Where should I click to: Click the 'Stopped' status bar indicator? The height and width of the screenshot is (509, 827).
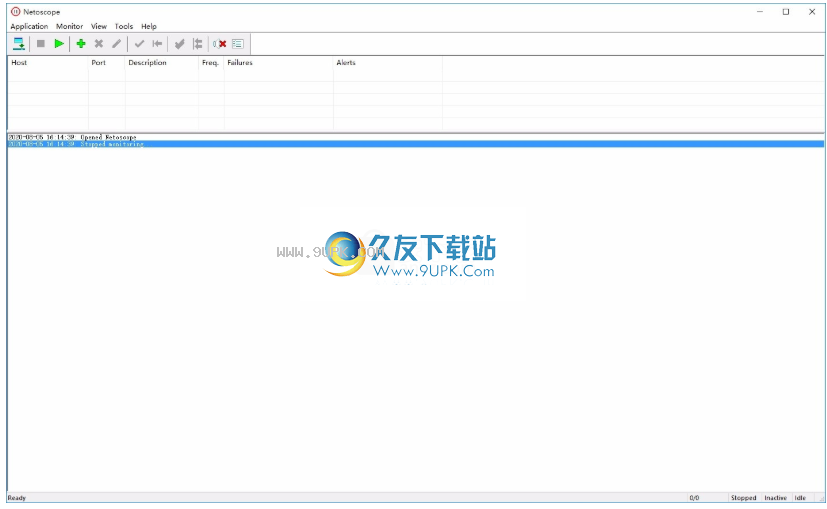(x=744, y=498)
